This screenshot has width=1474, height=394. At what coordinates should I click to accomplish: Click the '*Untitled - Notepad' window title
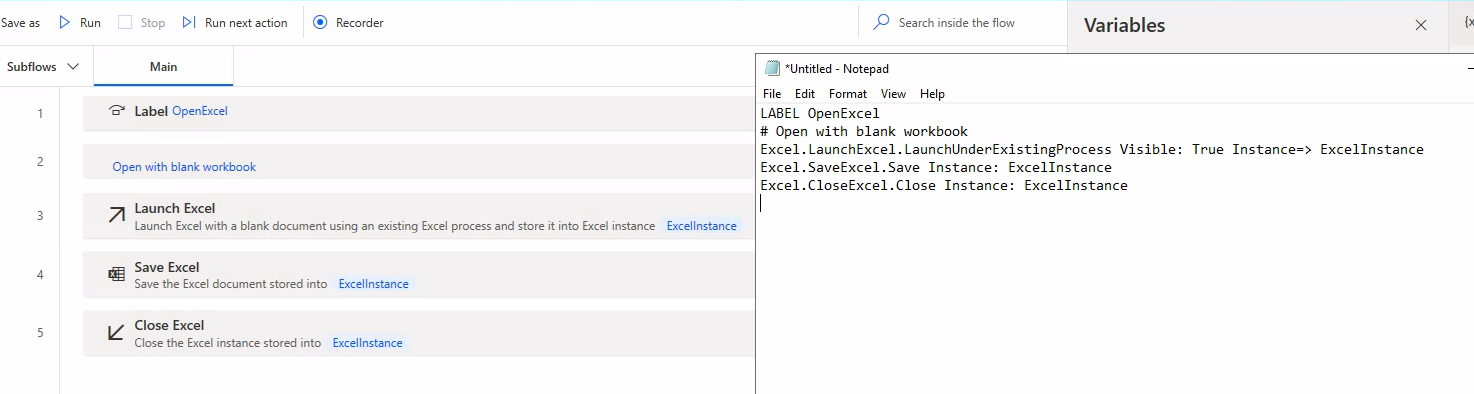coord(837,69)
